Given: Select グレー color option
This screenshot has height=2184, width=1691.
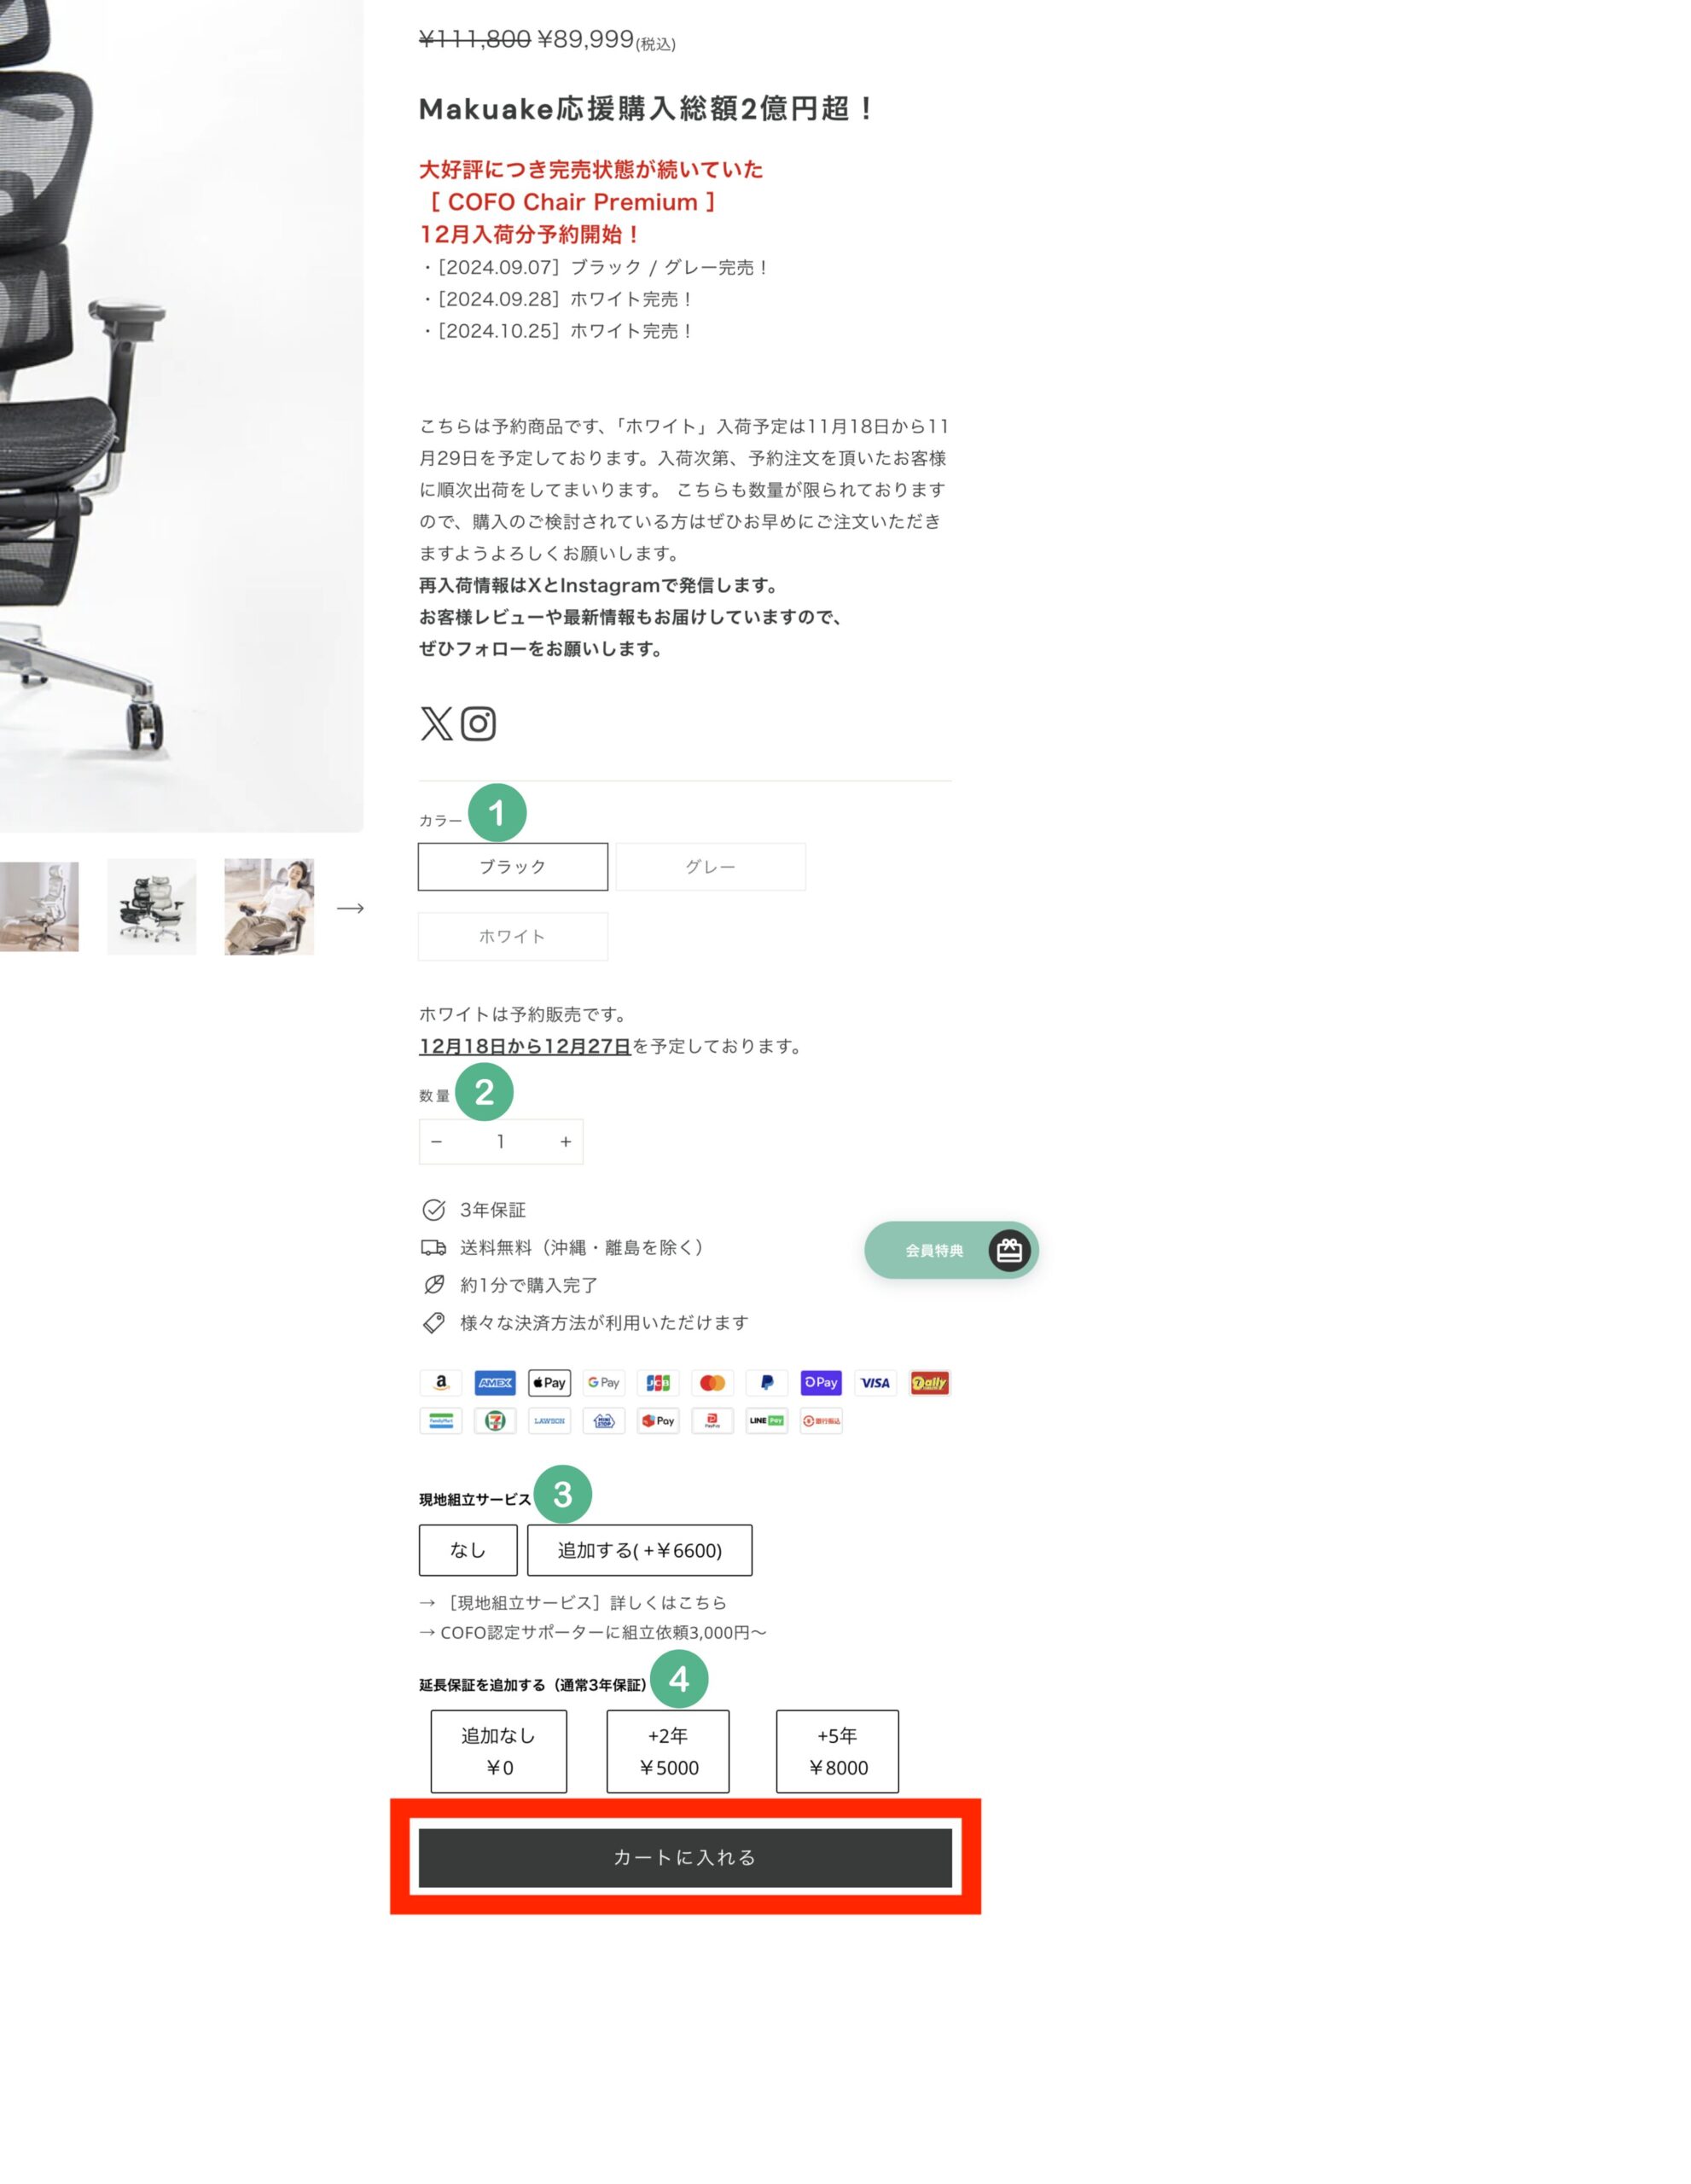Looking at the screenshot, I should click(709, 867).
